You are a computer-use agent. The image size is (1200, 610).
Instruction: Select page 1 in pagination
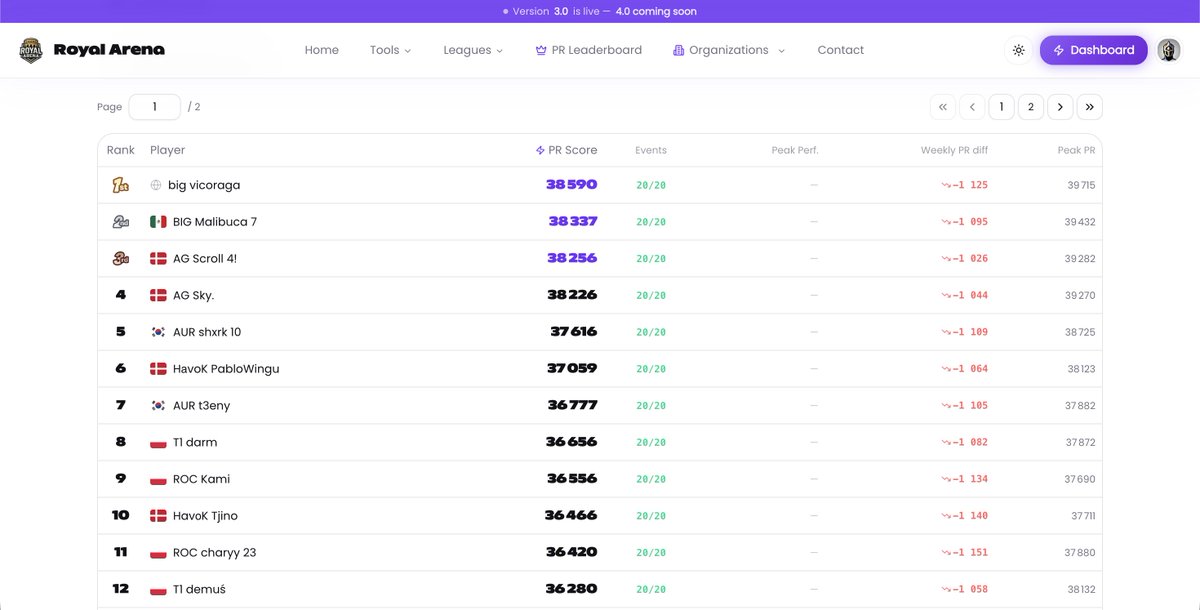coord(1001,107)
